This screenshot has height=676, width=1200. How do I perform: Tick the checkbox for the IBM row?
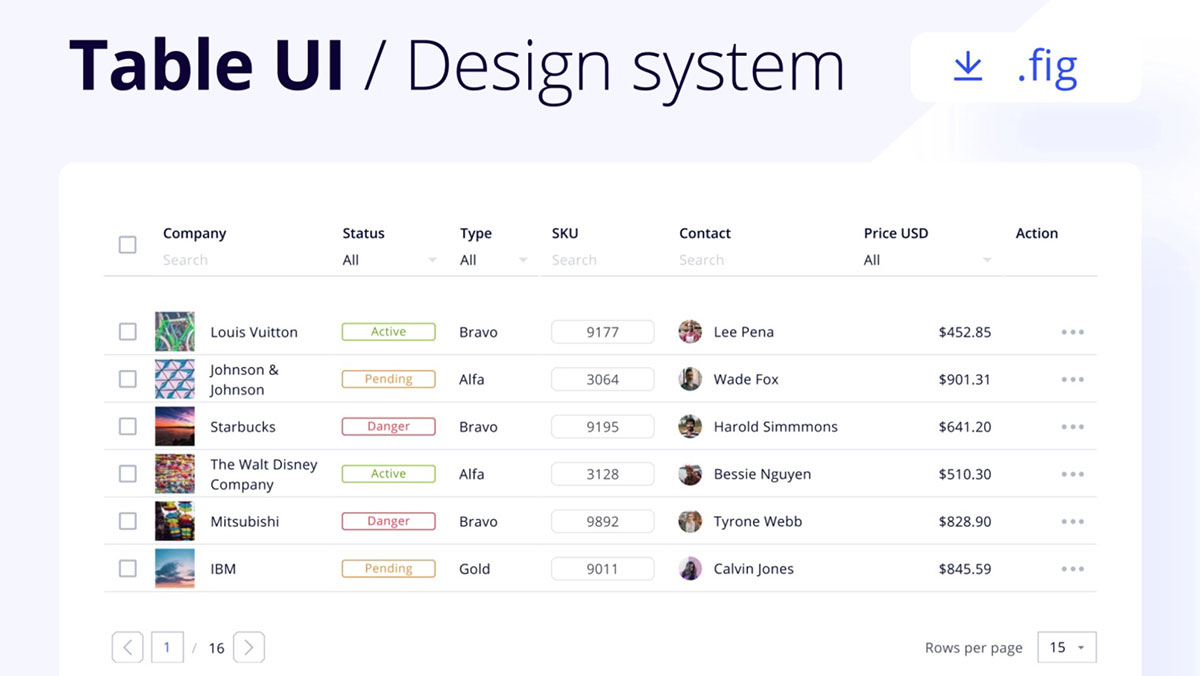pos(127,568)
